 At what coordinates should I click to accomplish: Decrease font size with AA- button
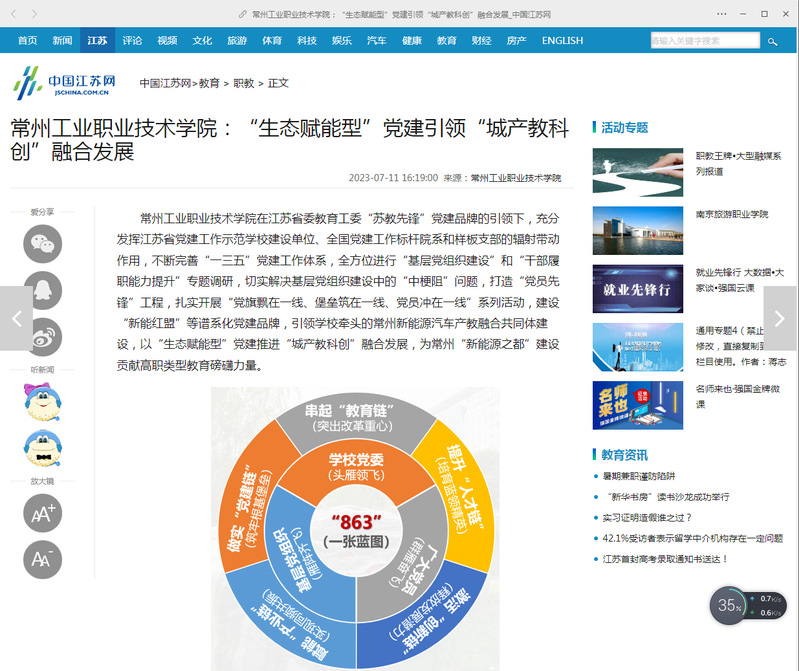click(x=42, y=559)
